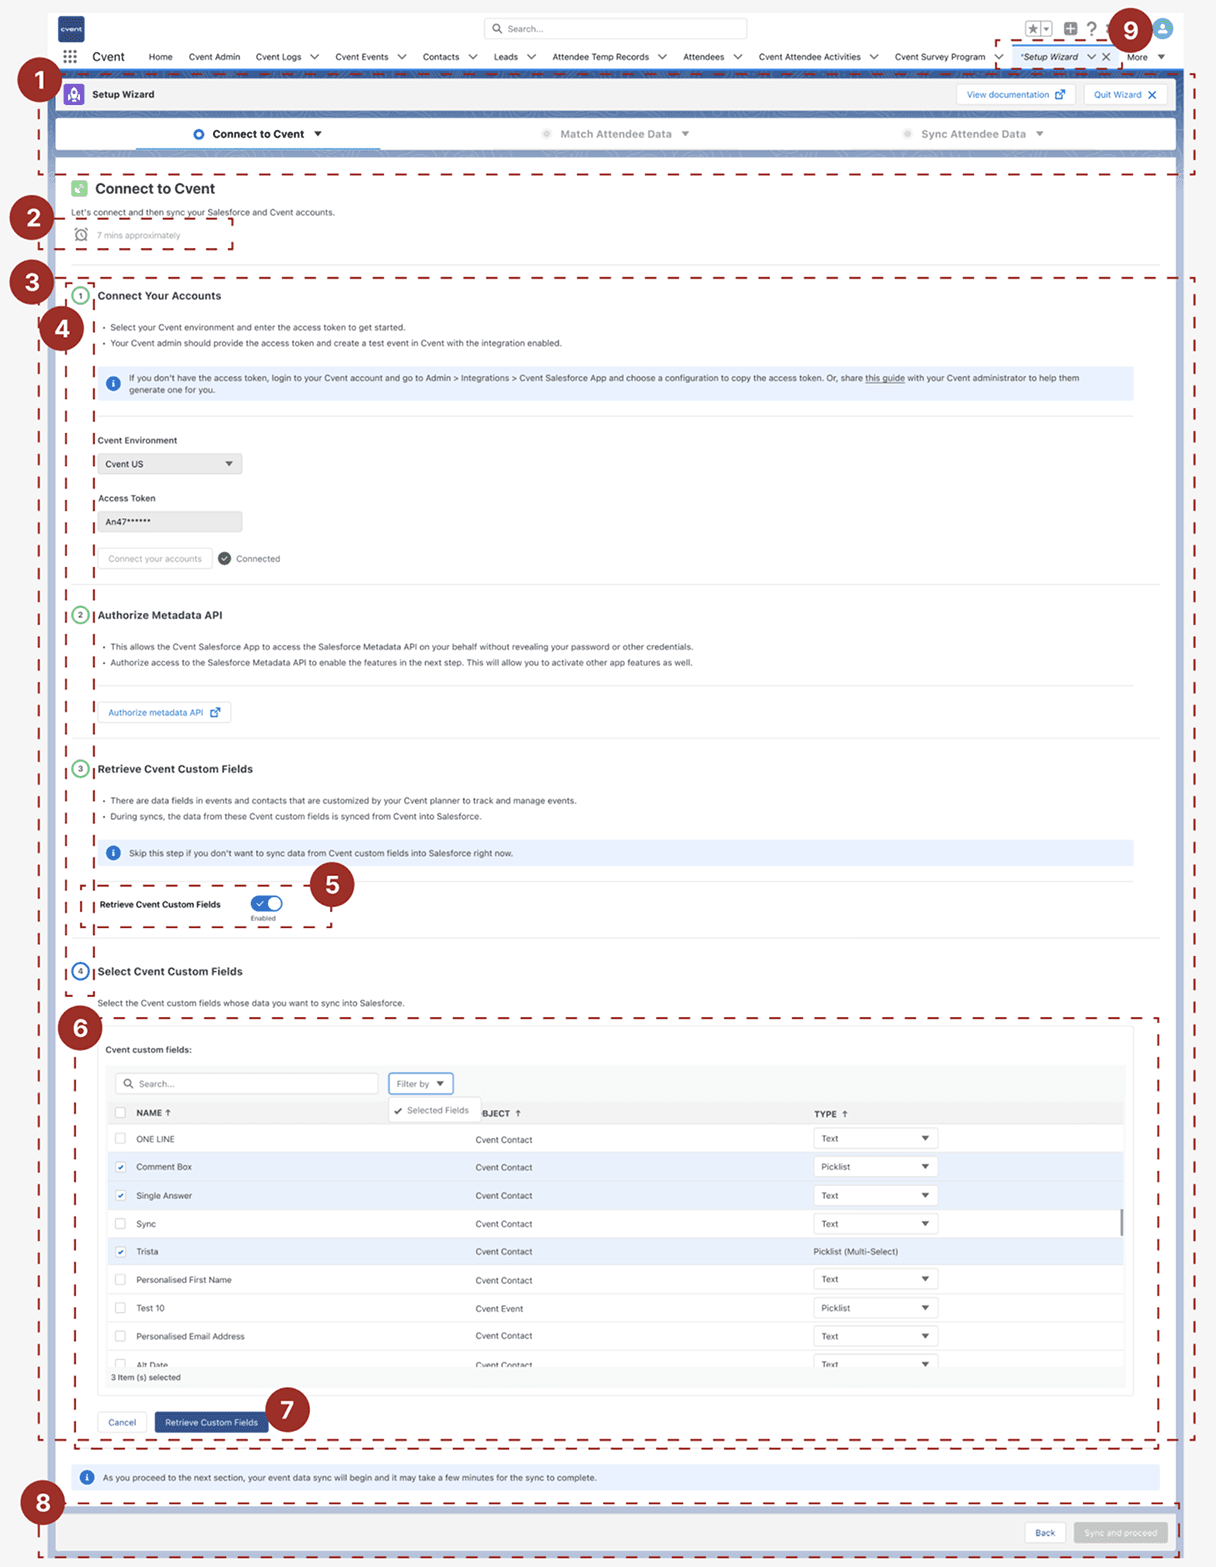Toggle Retrieve Cvent Custom Fields switch

coord(267,903)
